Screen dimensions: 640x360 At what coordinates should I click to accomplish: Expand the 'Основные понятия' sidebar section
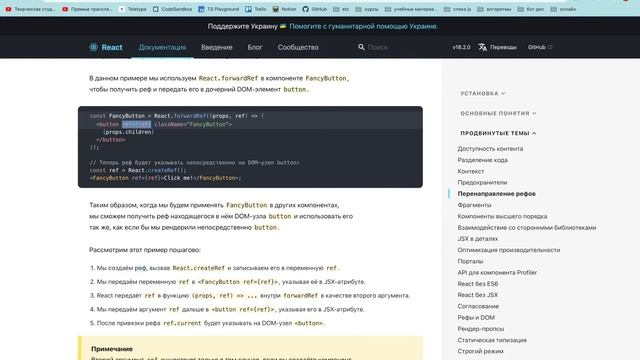click(498, 113)
